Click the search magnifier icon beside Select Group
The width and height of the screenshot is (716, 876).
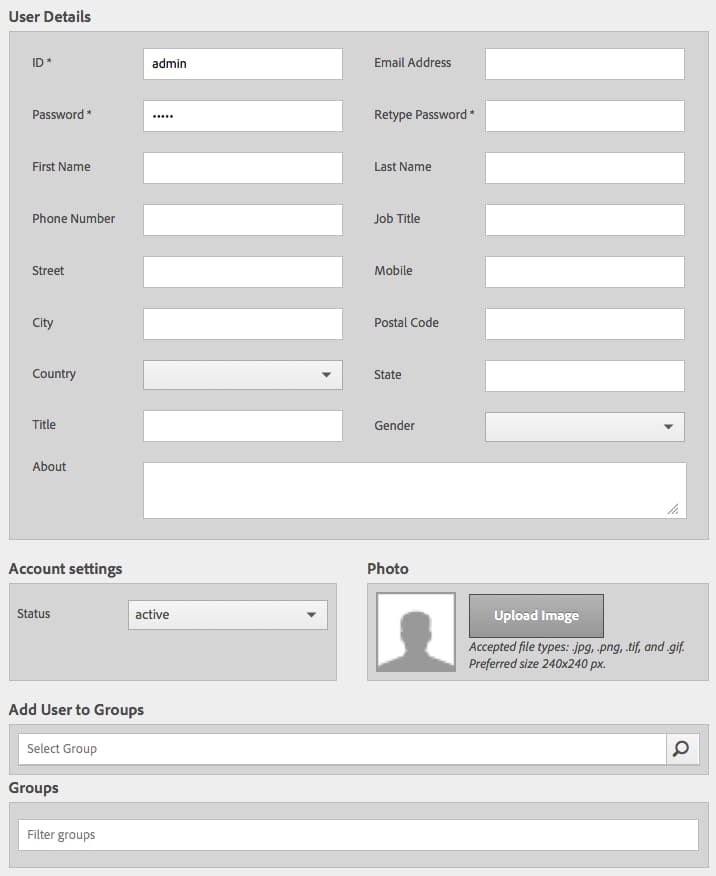(x=682, y=749)
